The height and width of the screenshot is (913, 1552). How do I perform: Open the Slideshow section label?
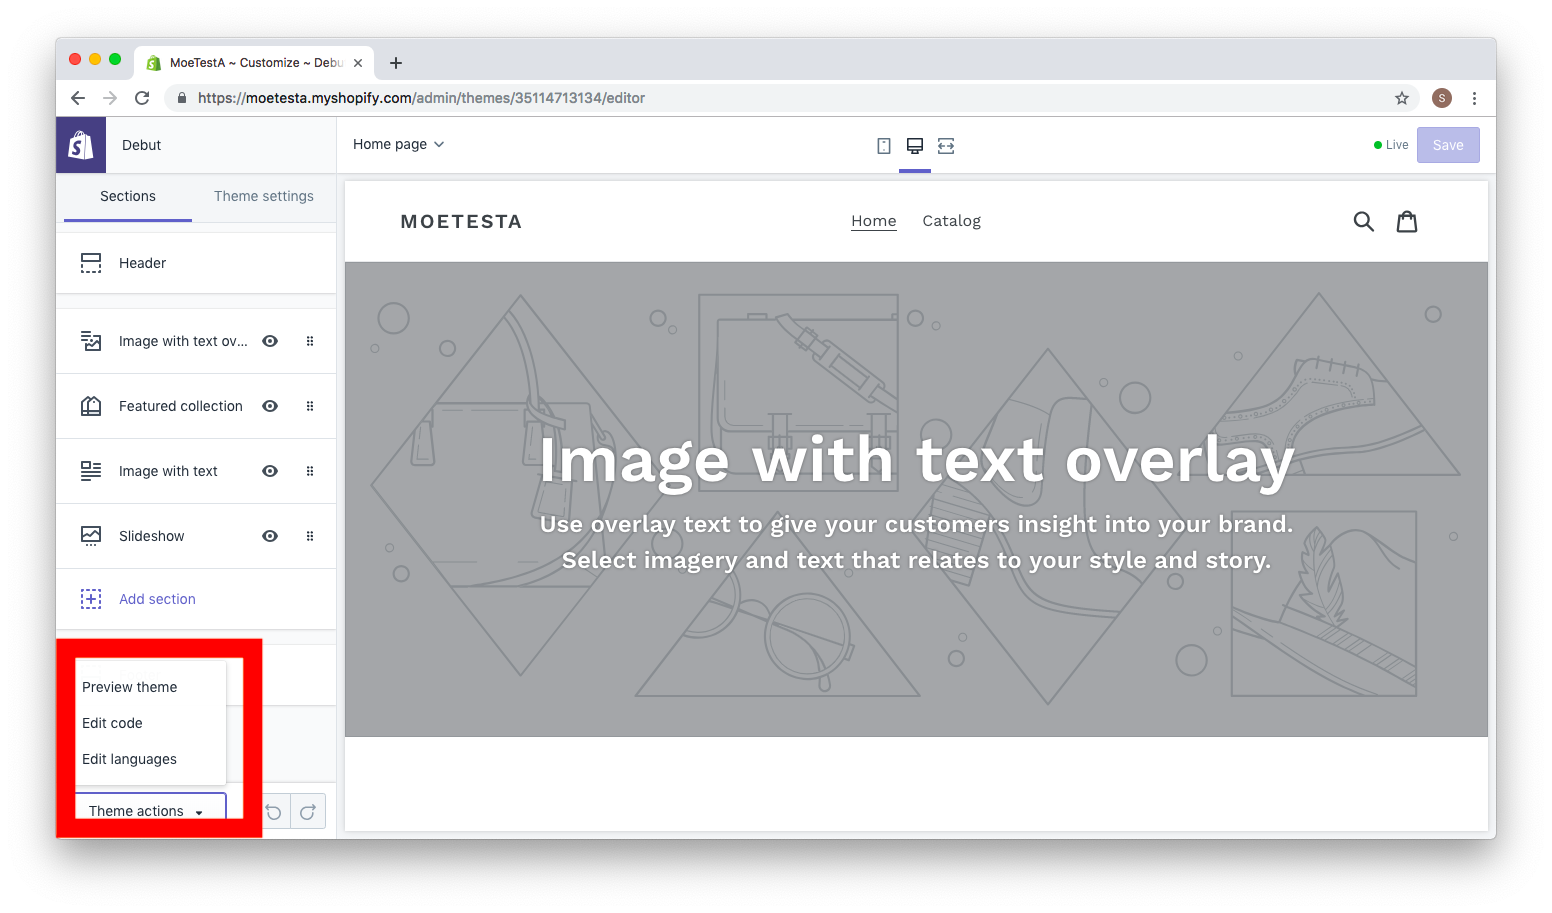(x=152, y=536)
